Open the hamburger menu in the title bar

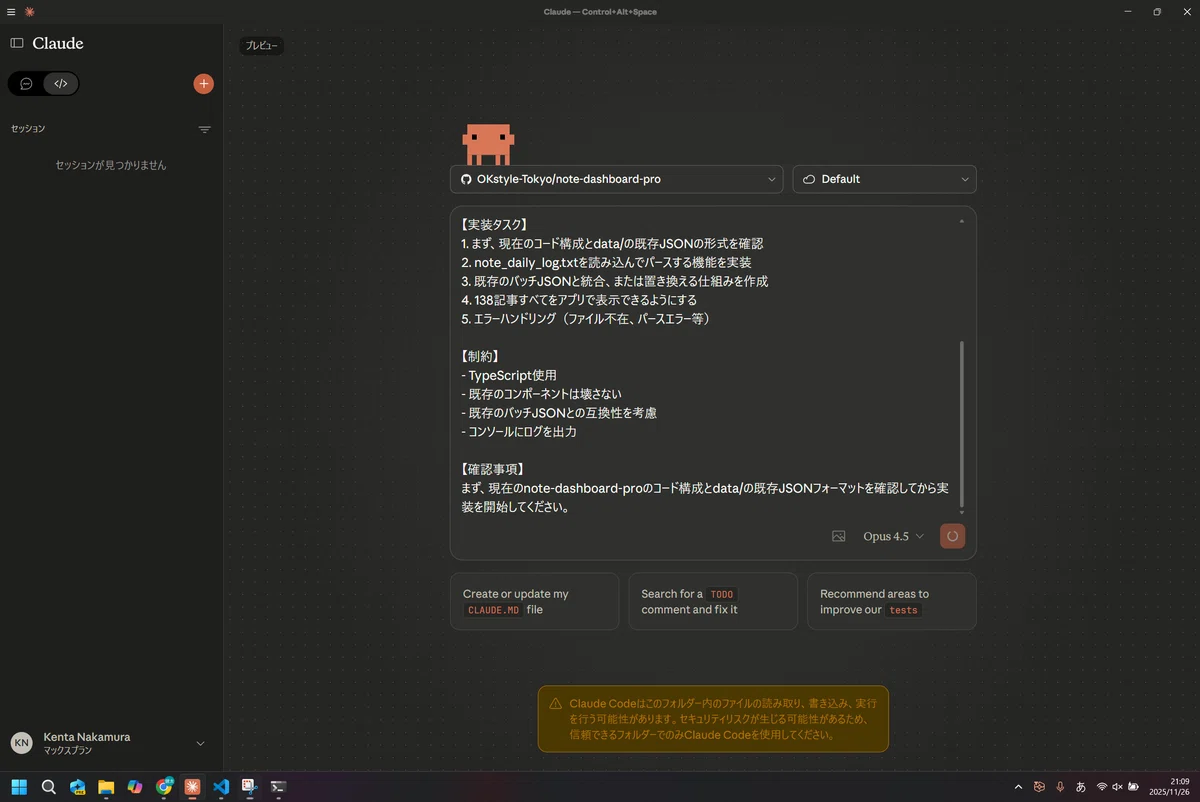click(x=11, y=11)
